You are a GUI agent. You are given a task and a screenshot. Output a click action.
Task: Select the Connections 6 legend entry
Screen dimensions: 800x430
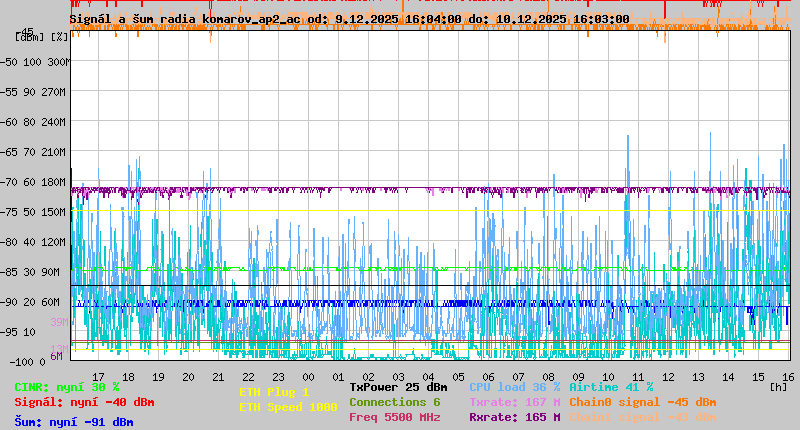(394, 402)
